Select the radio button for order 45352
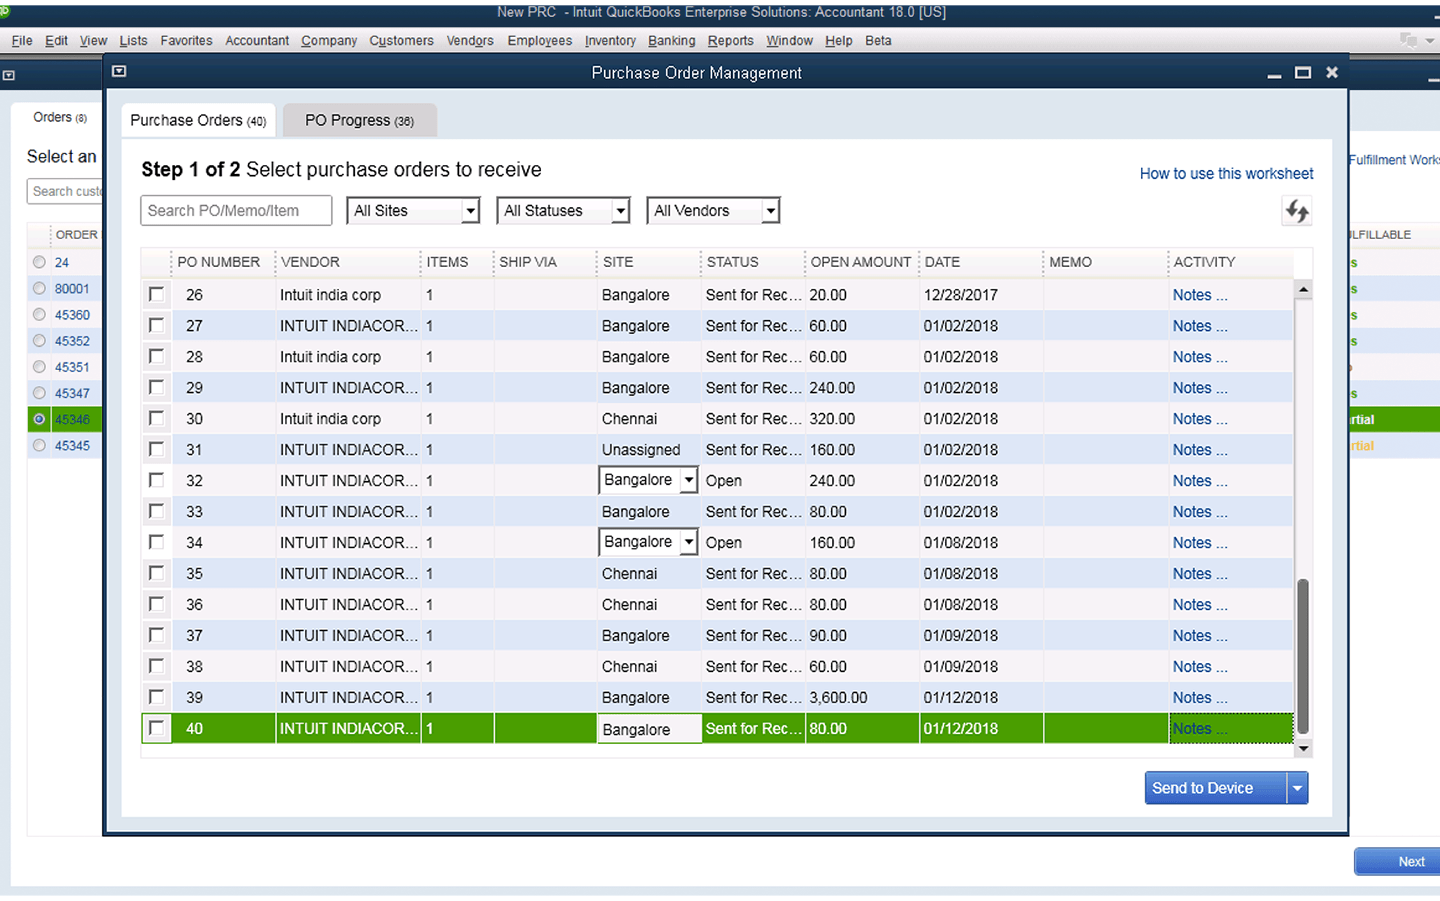Image resolution: width=1440 pixels, height=901 pixels. click(x=39, y=341)
